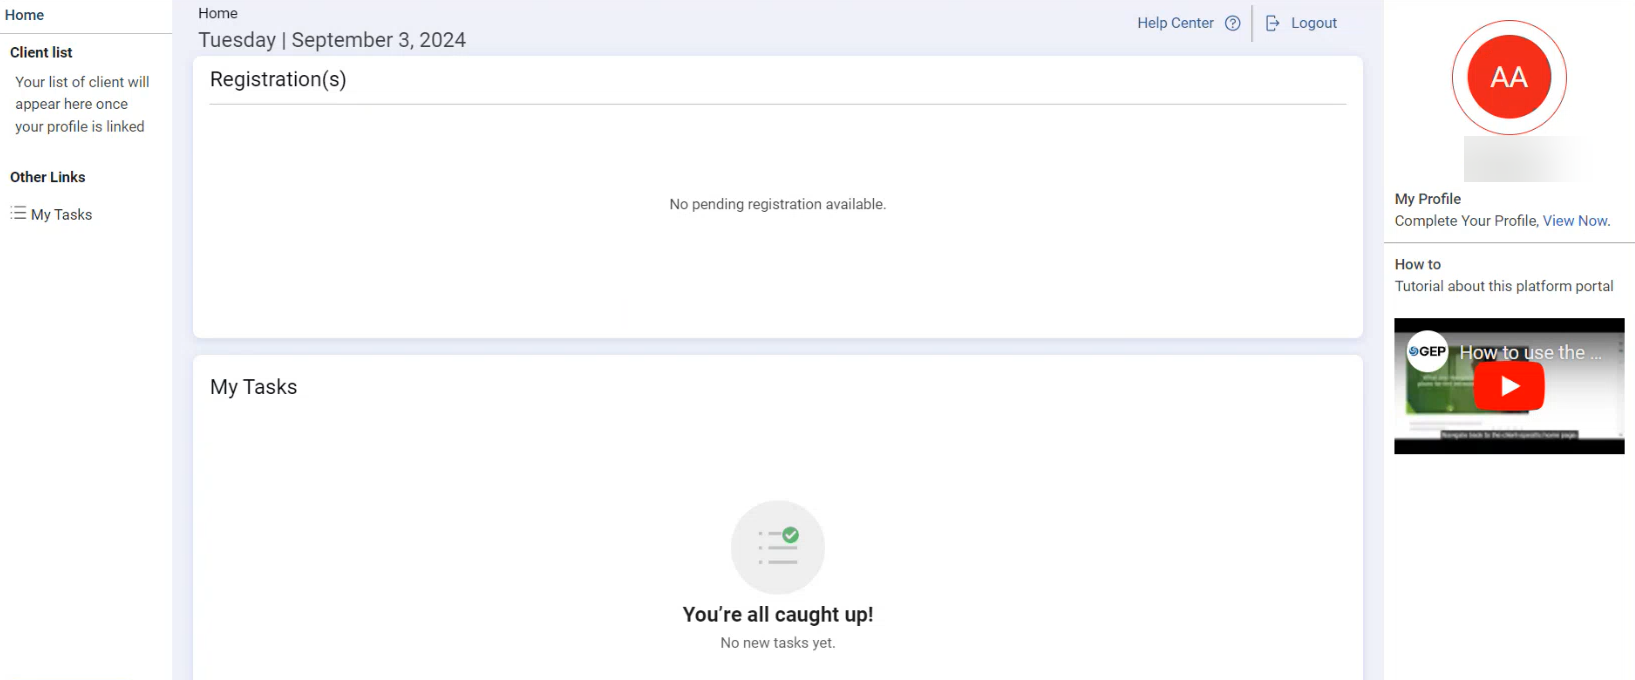Open My Tasks from Other Links
Screen dimensions: 1635x680
(x=61, y=215)
